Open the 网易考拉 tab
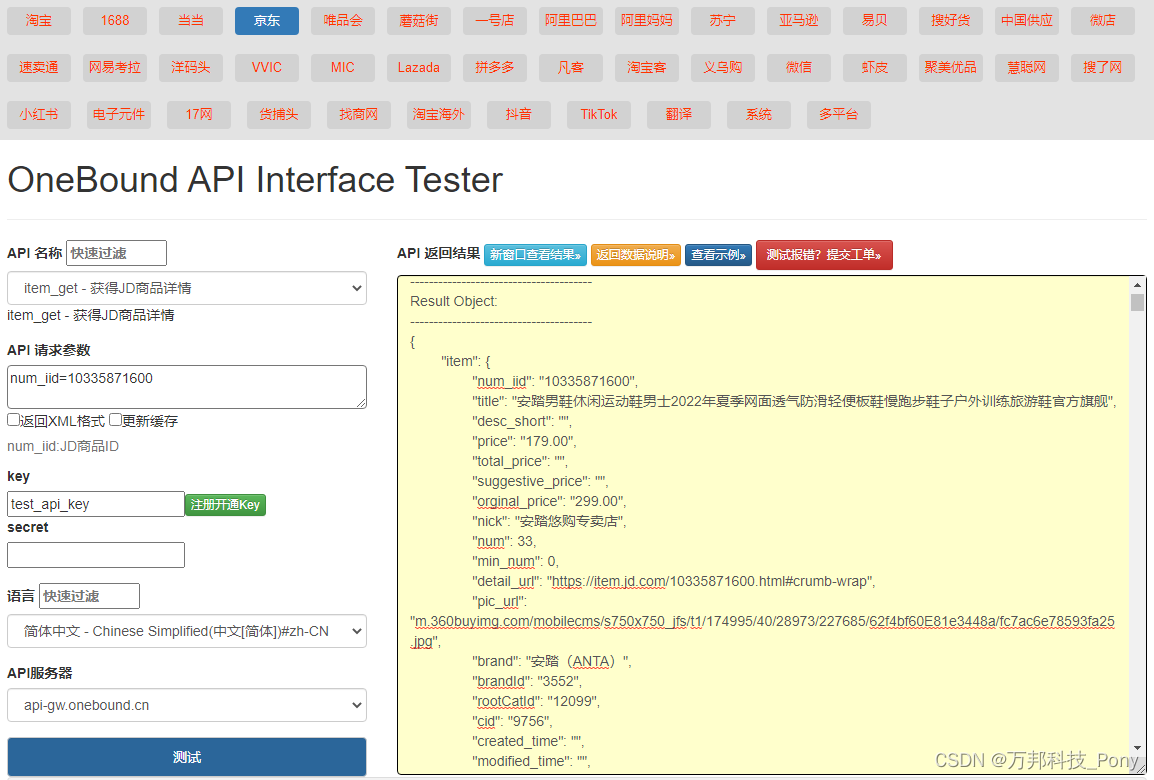Image resolution: width=1154 pixels, height=780 pixels. (115, 68)
